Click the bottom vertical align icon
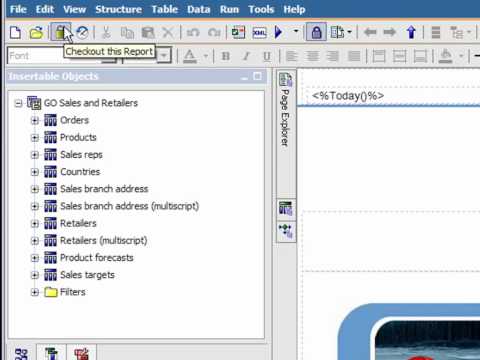The image size is (480, 360). 420,56
